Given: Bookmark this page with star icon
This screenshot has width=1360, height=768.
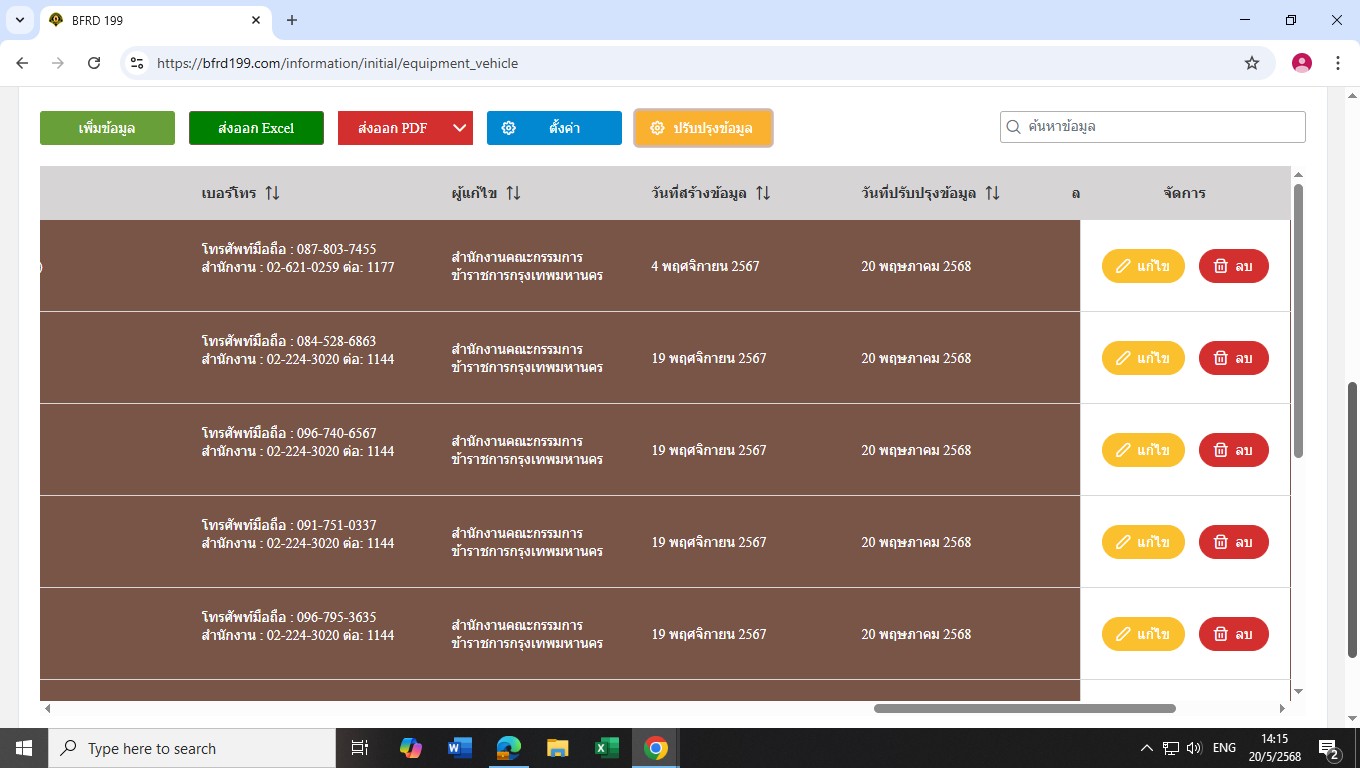Looking at the screenshot, I should click(x=1251, y=63).
